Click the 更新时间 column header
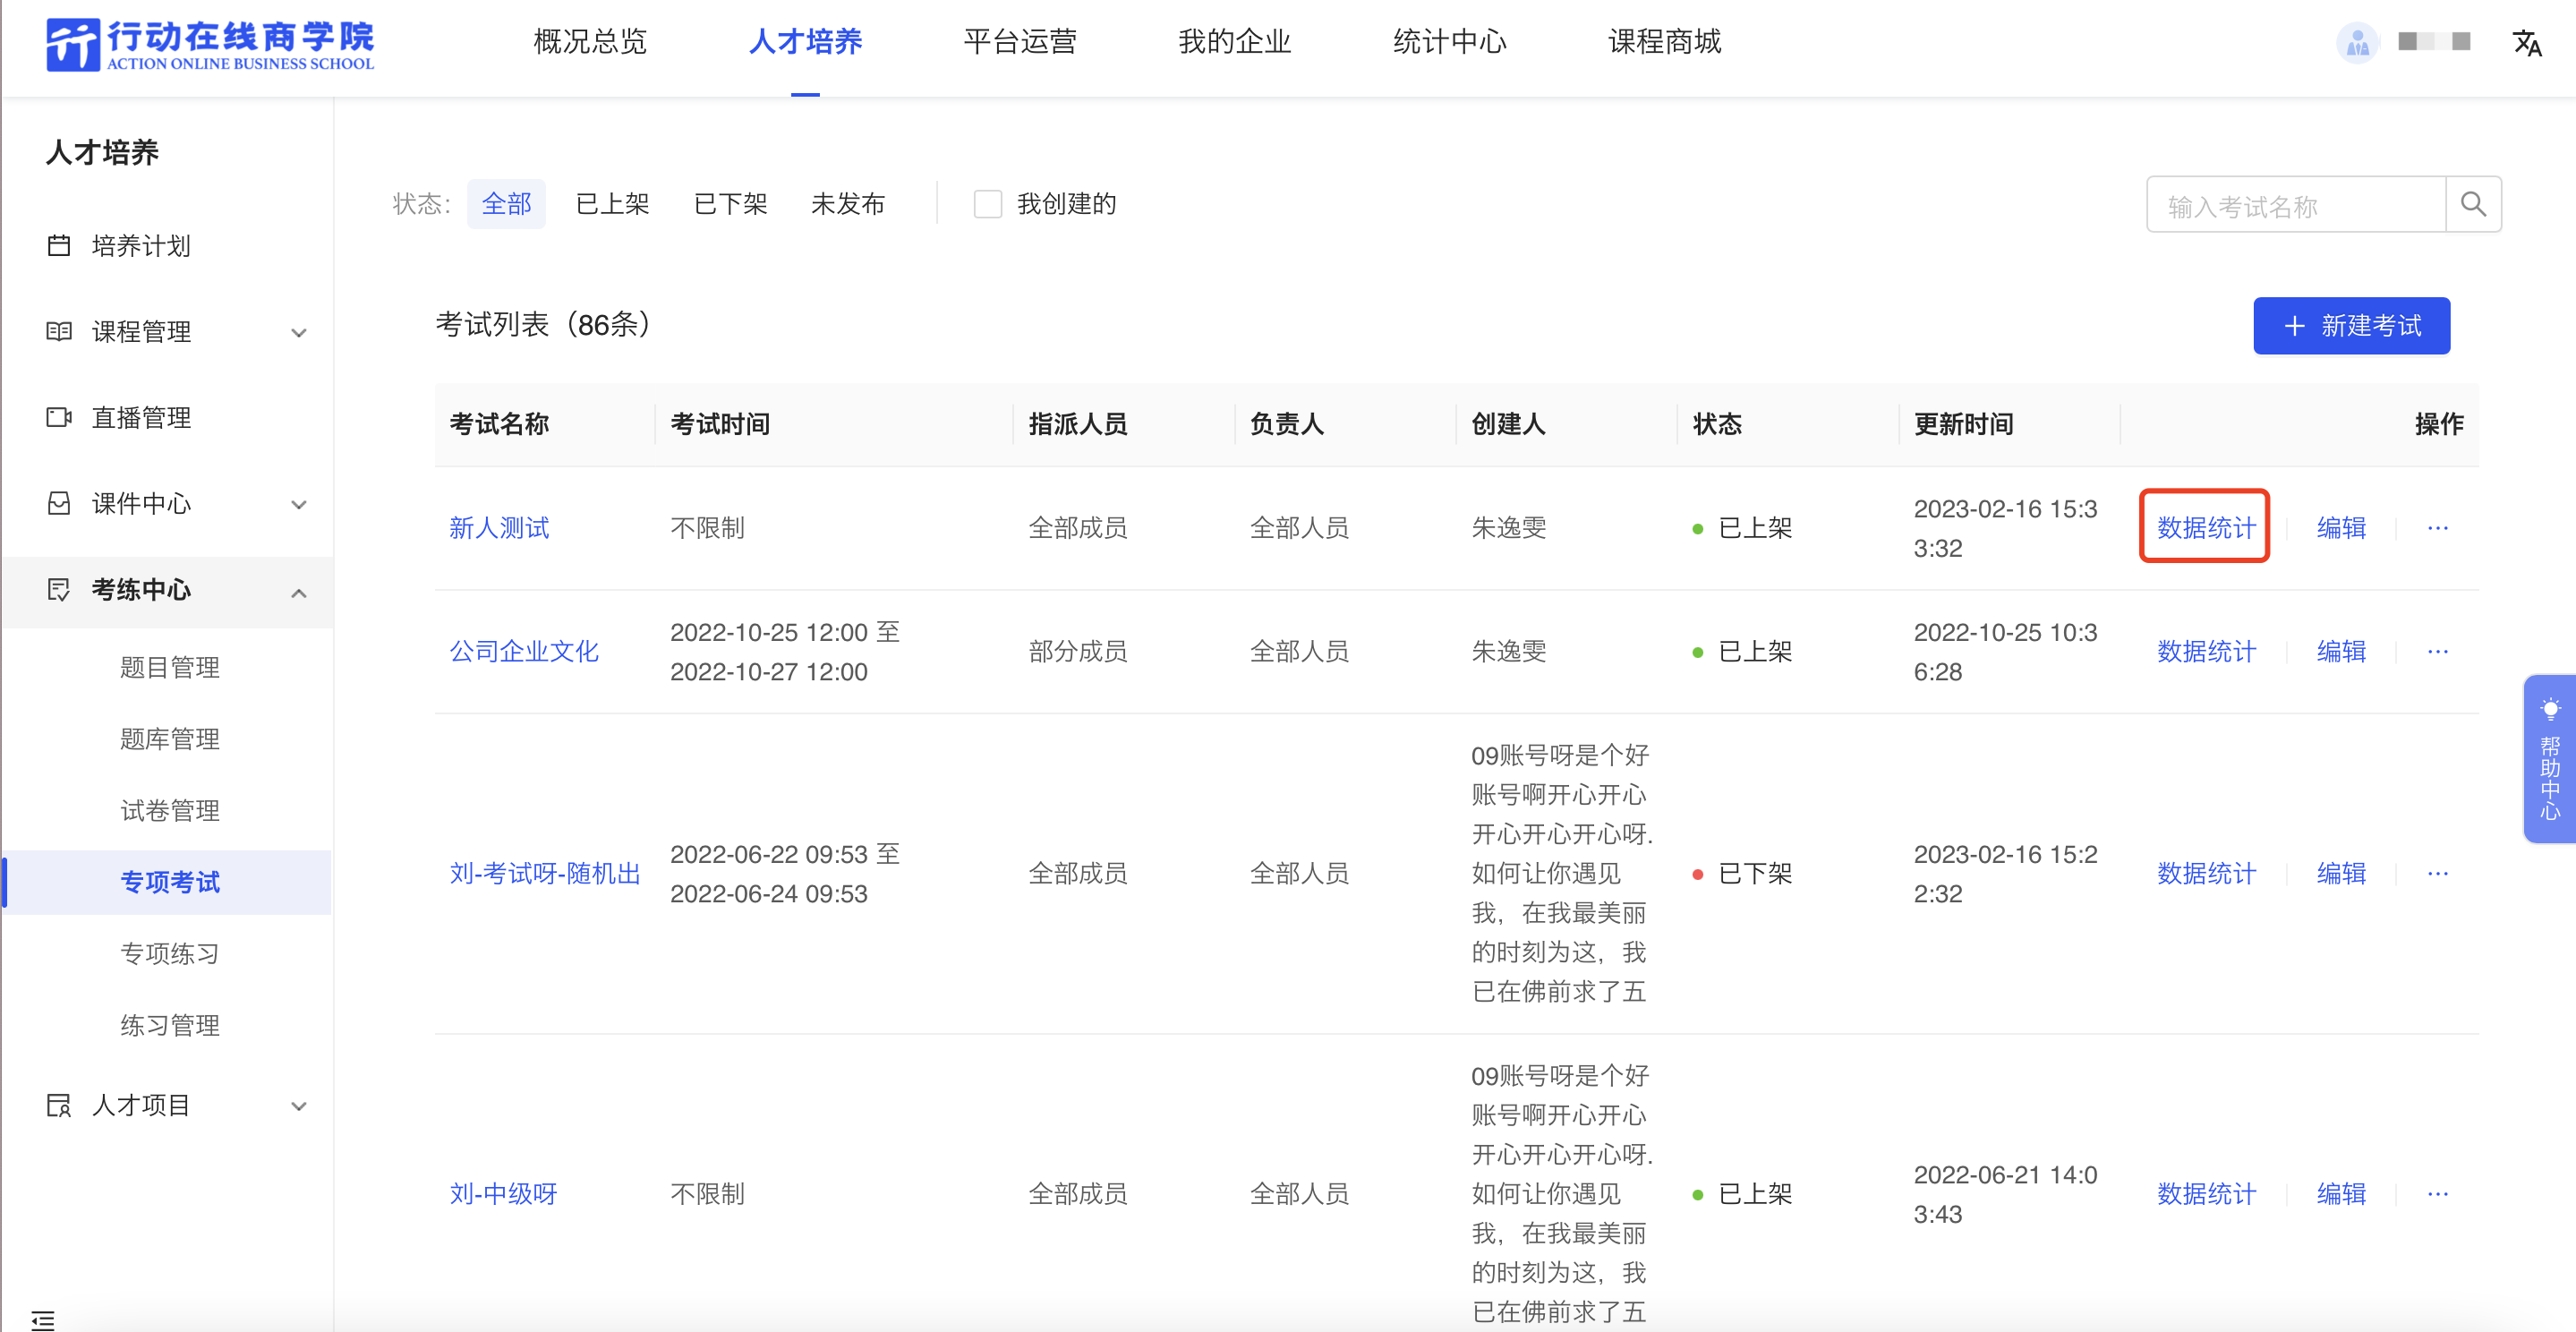2576x1332 pixels. tap(1963, 424)
